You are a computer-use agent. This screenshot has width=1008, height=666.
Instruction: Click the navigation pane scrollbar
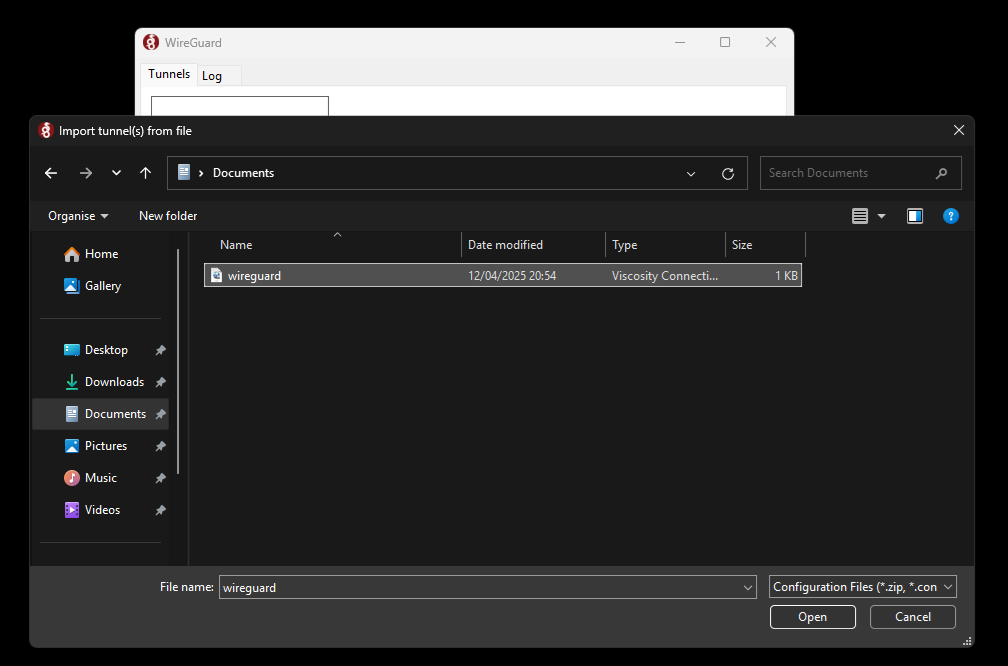(178, 362)
